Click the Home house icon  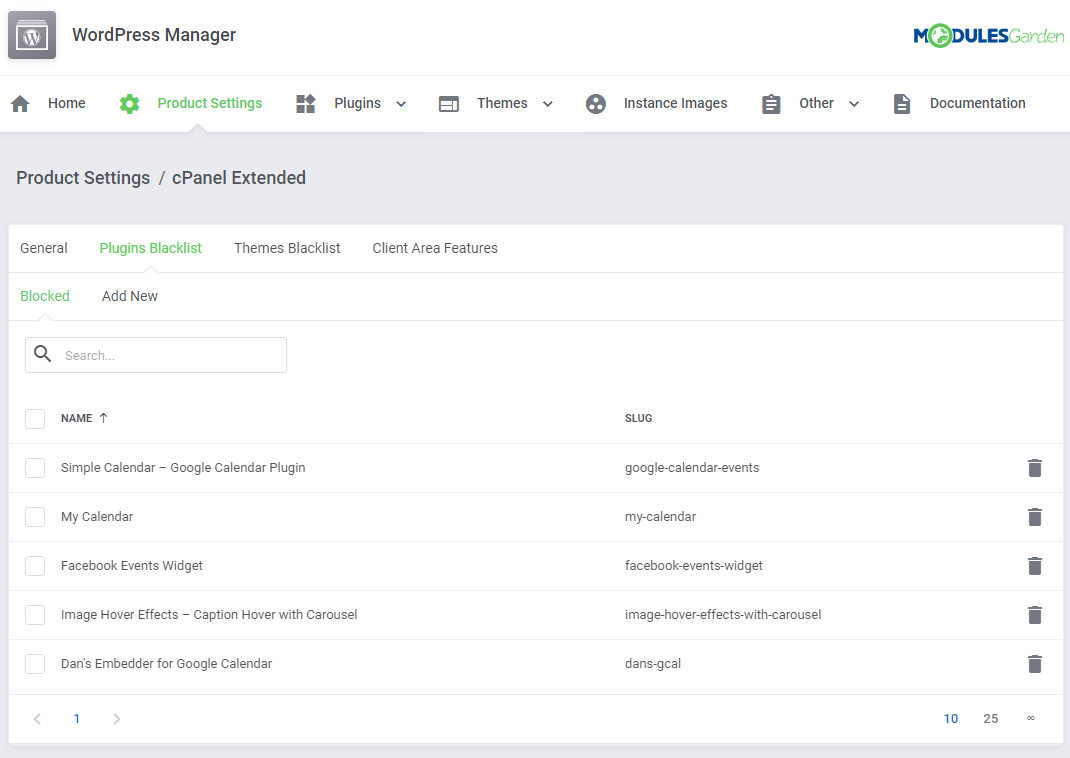(20, 104)
